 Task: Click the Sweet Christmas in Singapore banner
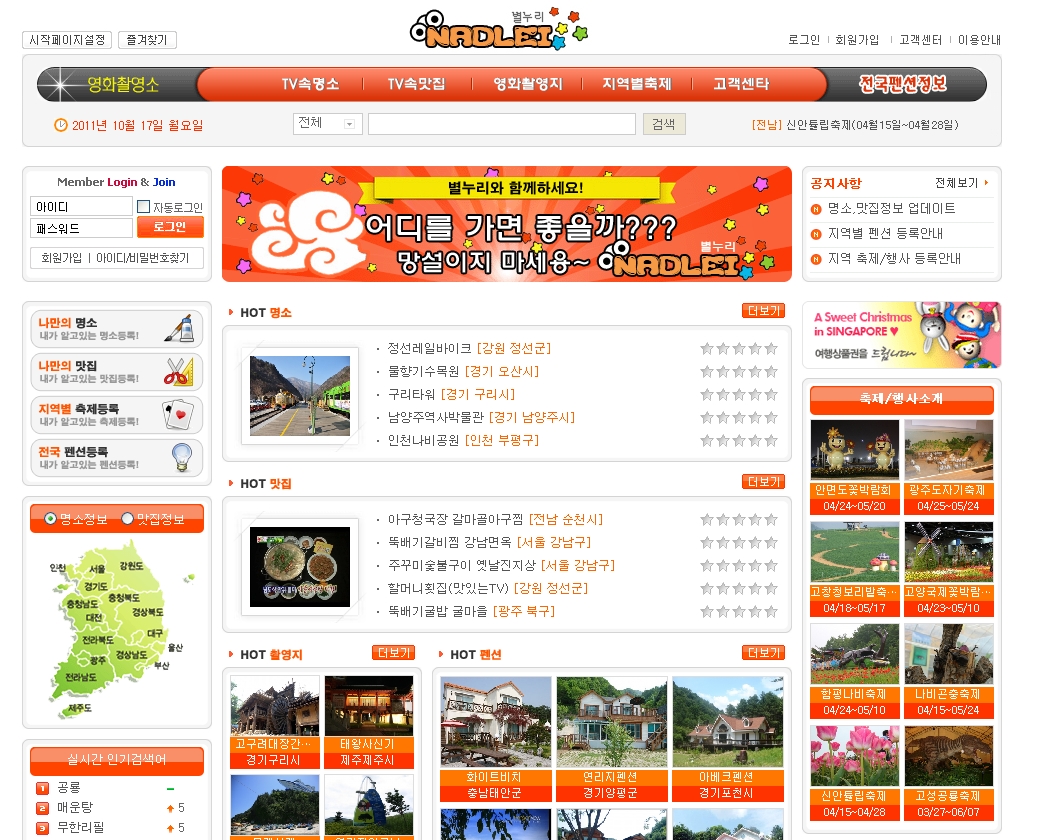point(900,335)
